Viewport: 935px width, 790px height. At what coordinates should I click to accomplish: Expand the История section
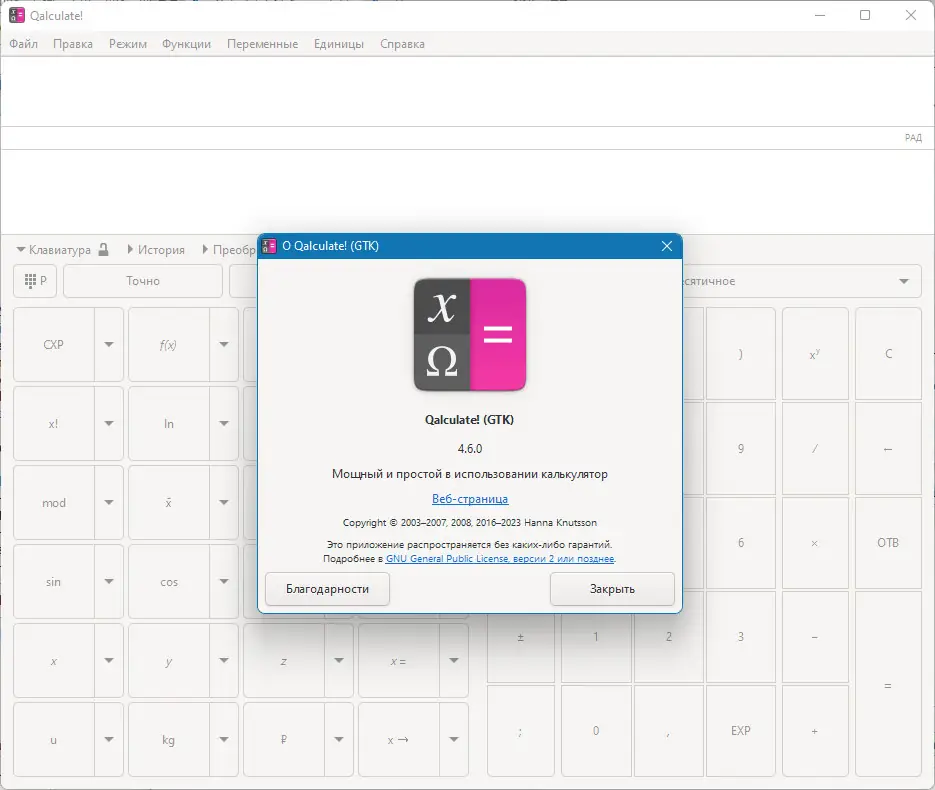[156, 250]
